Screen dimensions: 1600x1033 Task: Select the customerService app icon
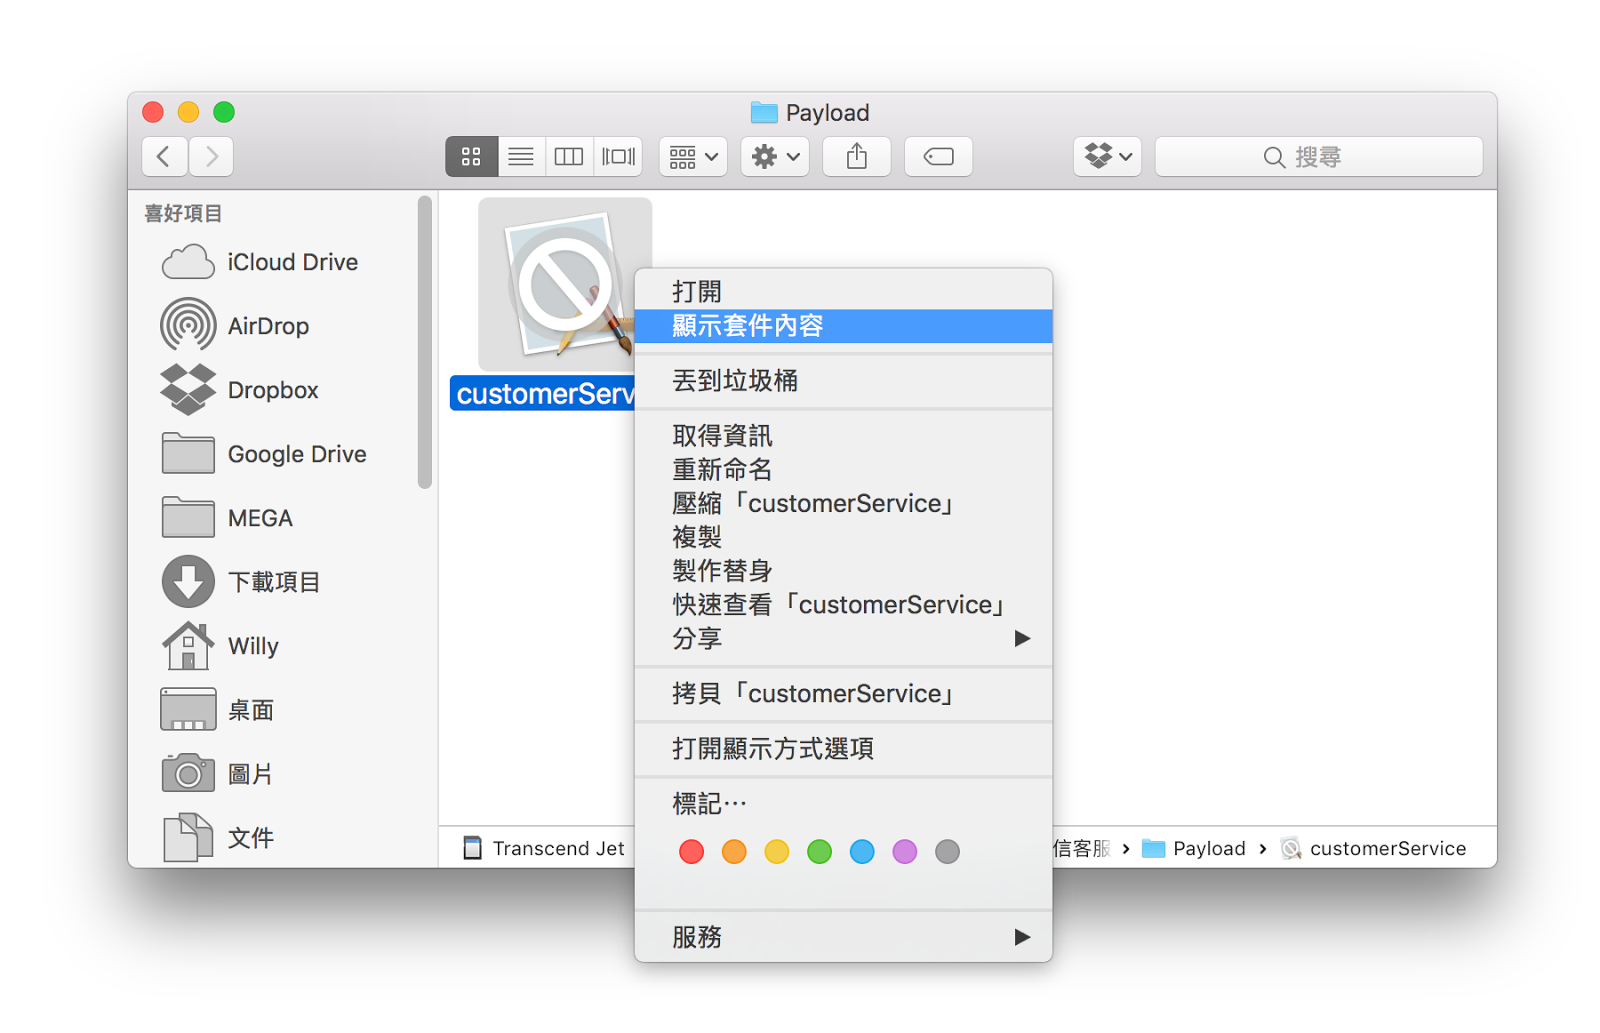565,285
